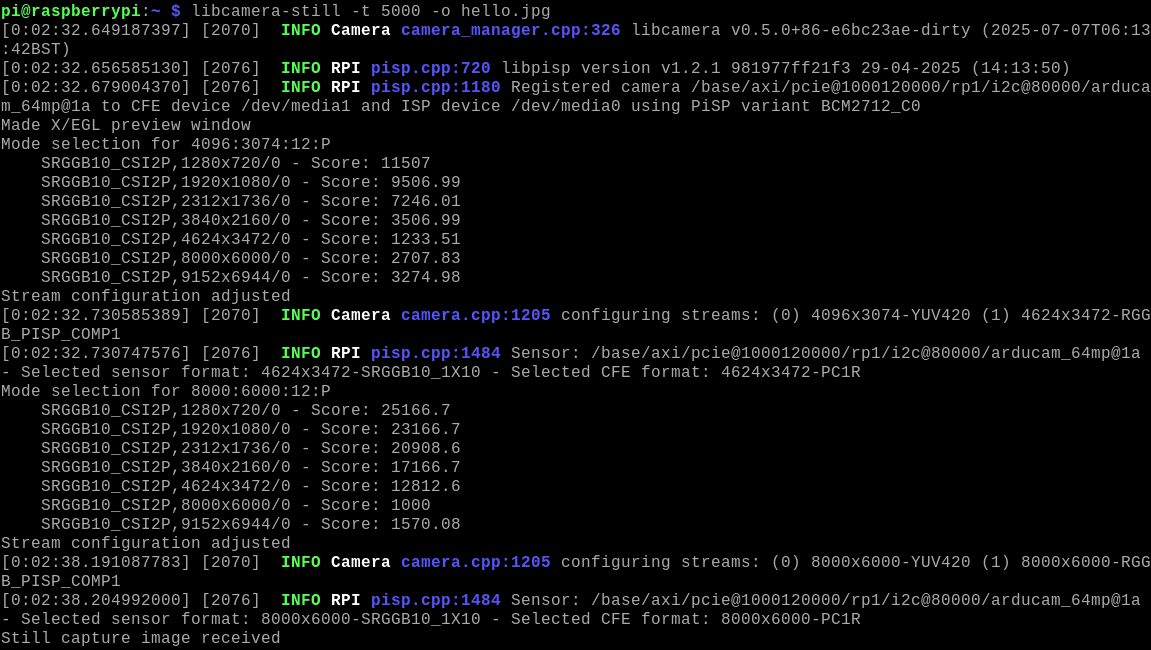Click the first camera.cpp:1205 reference
The height and width of the screenshot is (650, 1151).
475,314
